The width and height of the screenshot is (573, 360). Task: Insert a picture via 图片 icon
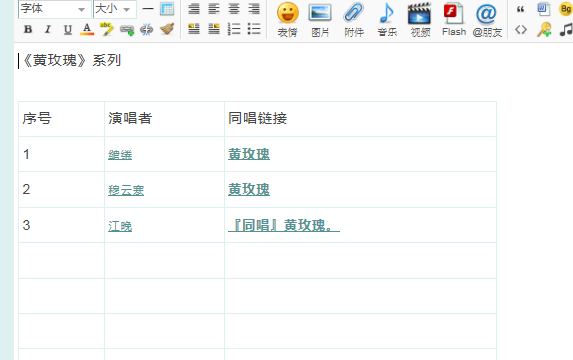pos(320,20)
